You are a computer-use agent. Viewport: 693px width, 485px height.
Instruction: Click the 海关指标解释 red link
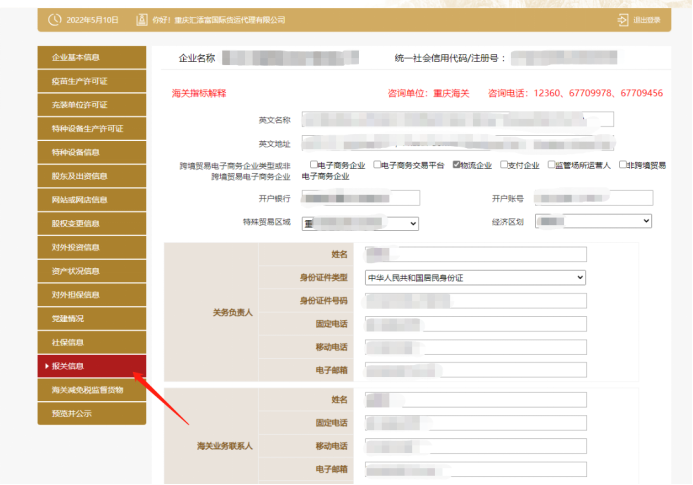pos(199,93)
